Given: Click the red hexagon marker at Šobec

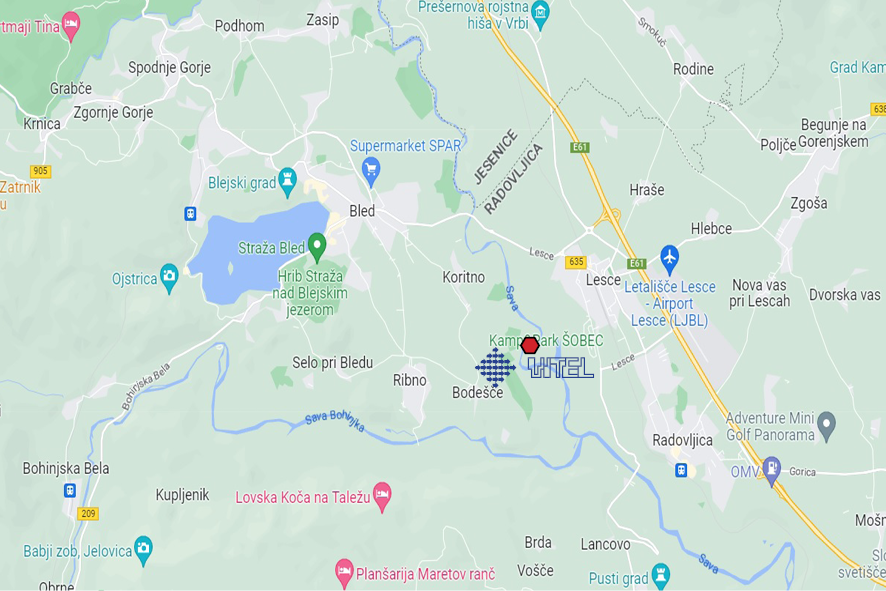Looking at the screenshot, I should (529, 345).
